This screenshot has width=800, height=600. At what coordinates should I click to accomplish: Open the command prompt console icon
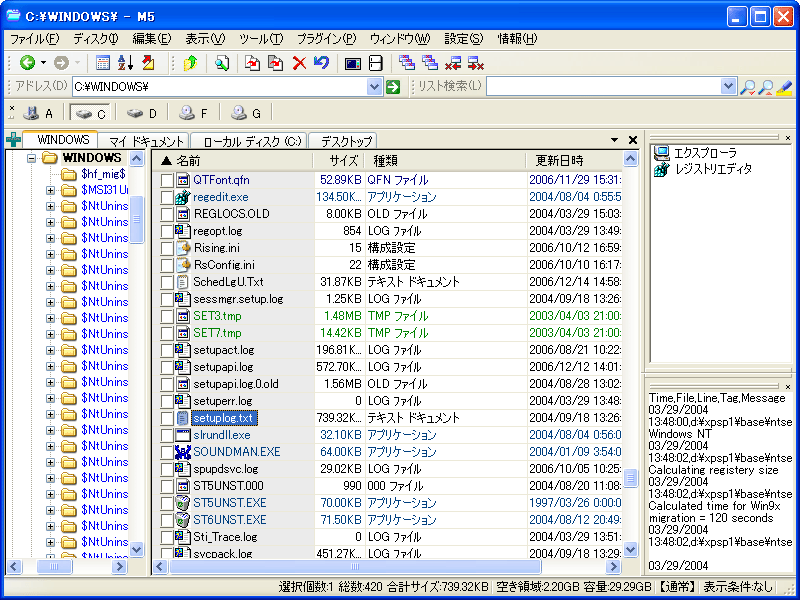(353, 63)
